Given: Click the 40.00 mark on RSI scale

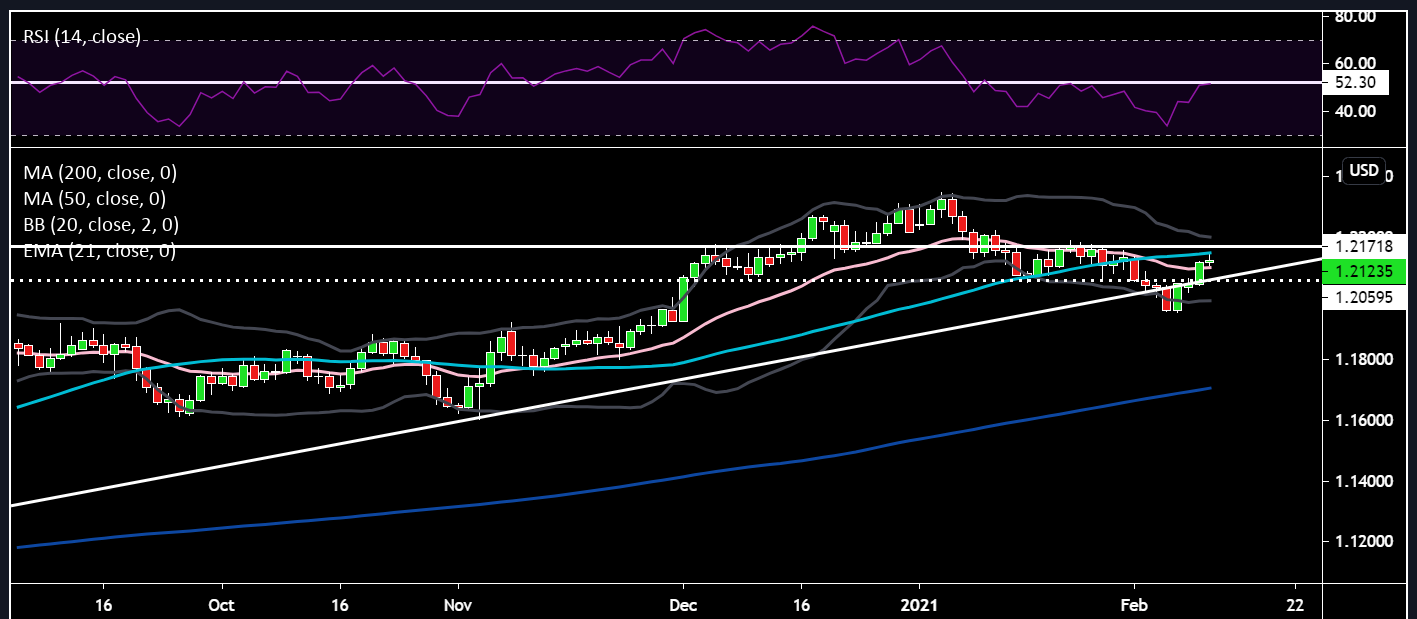Looking at the screenshot, I should pos(1358,112).
